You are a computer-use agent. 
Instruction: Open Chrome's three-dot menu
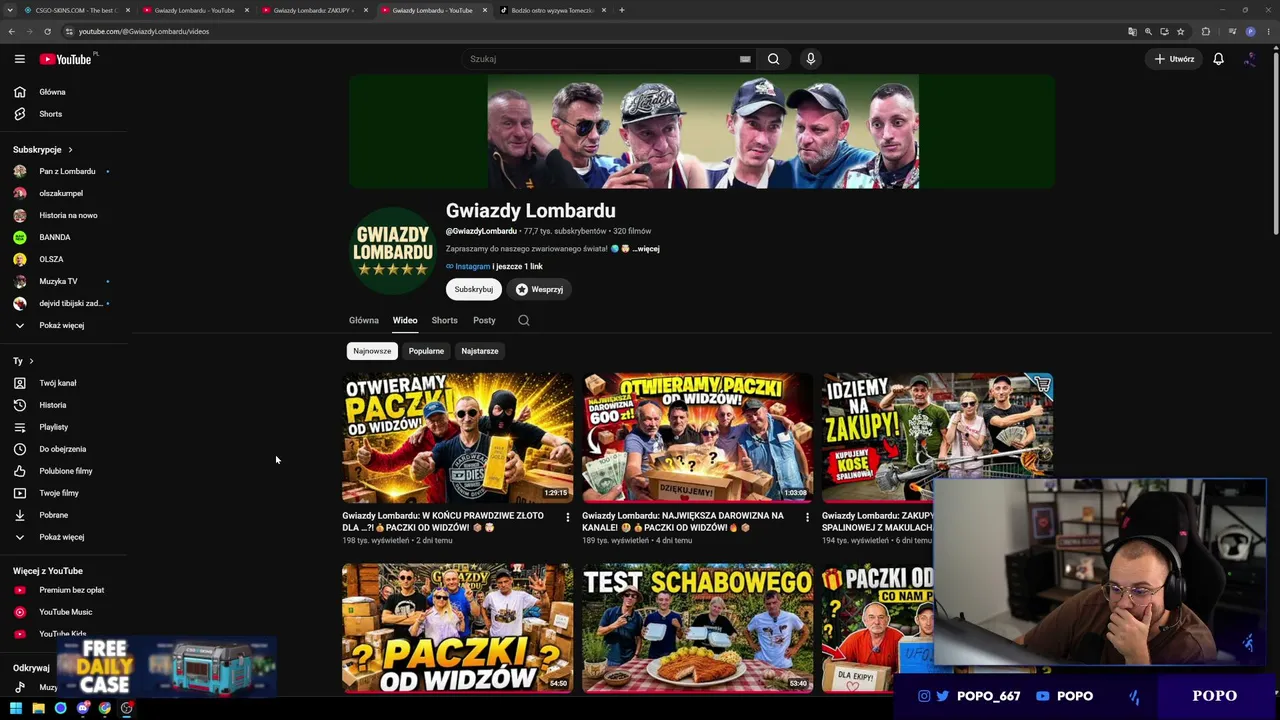1268,31
